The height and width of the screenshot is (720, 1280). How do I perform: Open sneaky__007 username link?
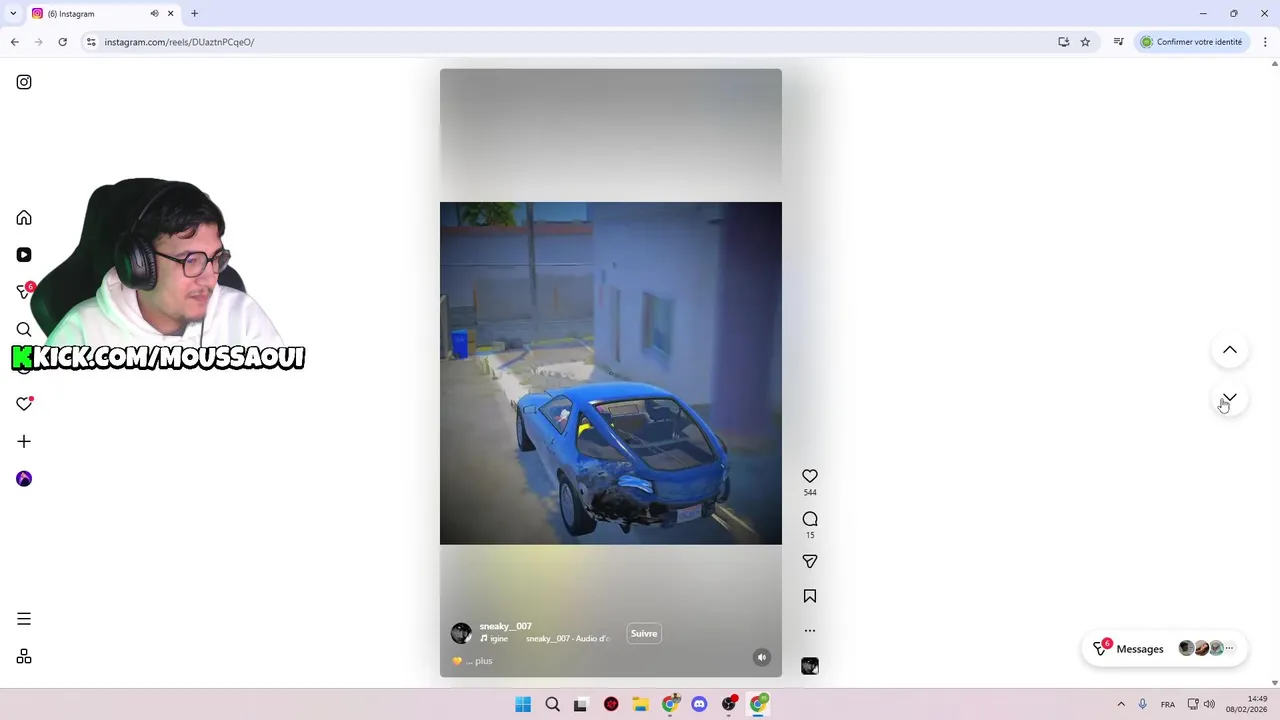tap(505, 626)
